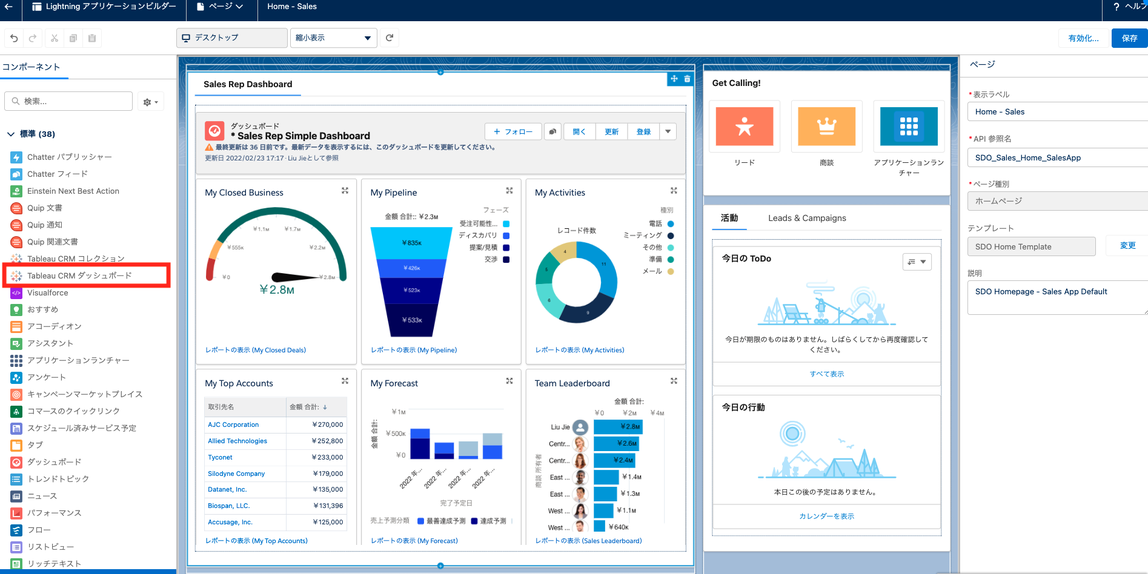Click the 最善達成予測 legend swatch
1148x574 pixels.
[x=421, y=521]
